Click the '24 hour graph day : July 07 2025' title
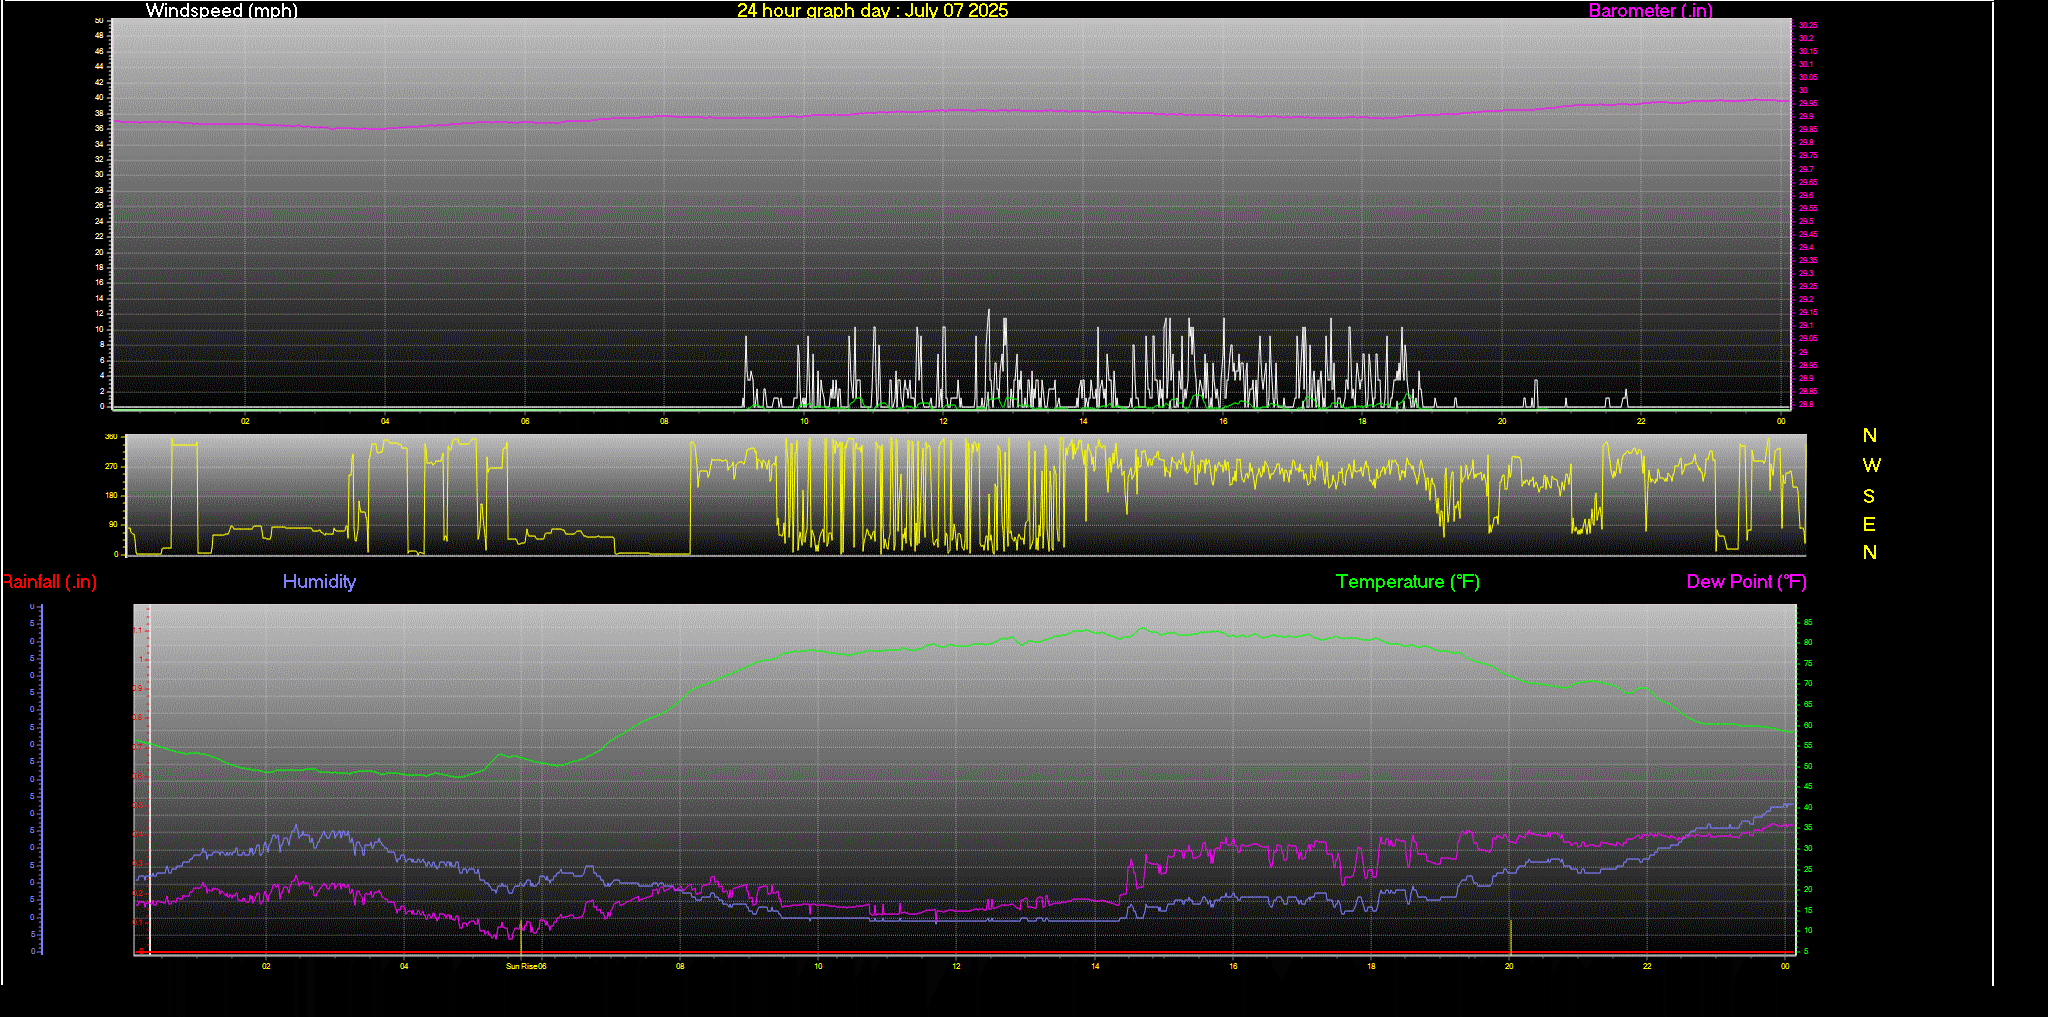Screen dimensions: 2048x1017 click(x=872, y=11)
